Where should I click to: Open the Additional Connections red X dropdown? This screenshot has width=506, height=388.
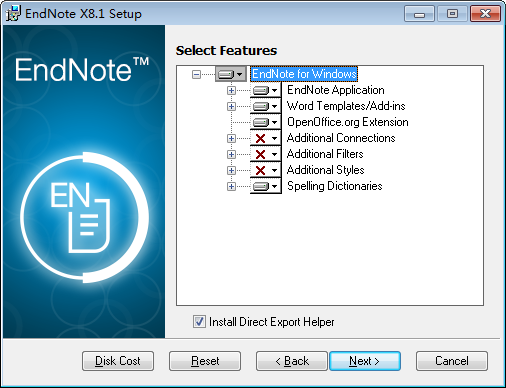266,138
